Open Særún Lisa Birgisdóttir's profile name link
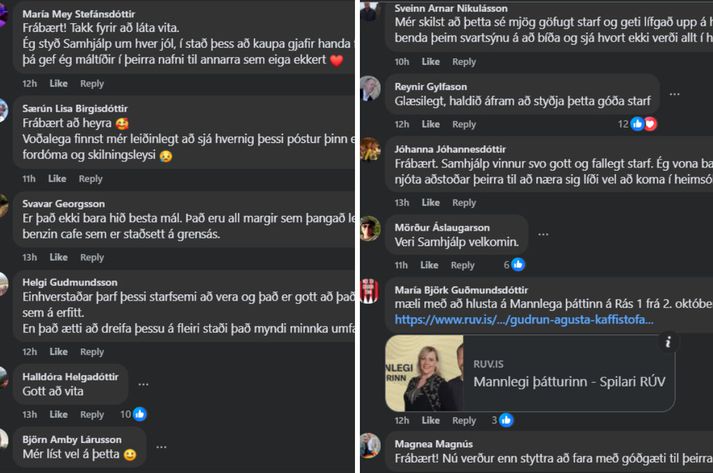This screenshot has height=473, width=713. 82,108
